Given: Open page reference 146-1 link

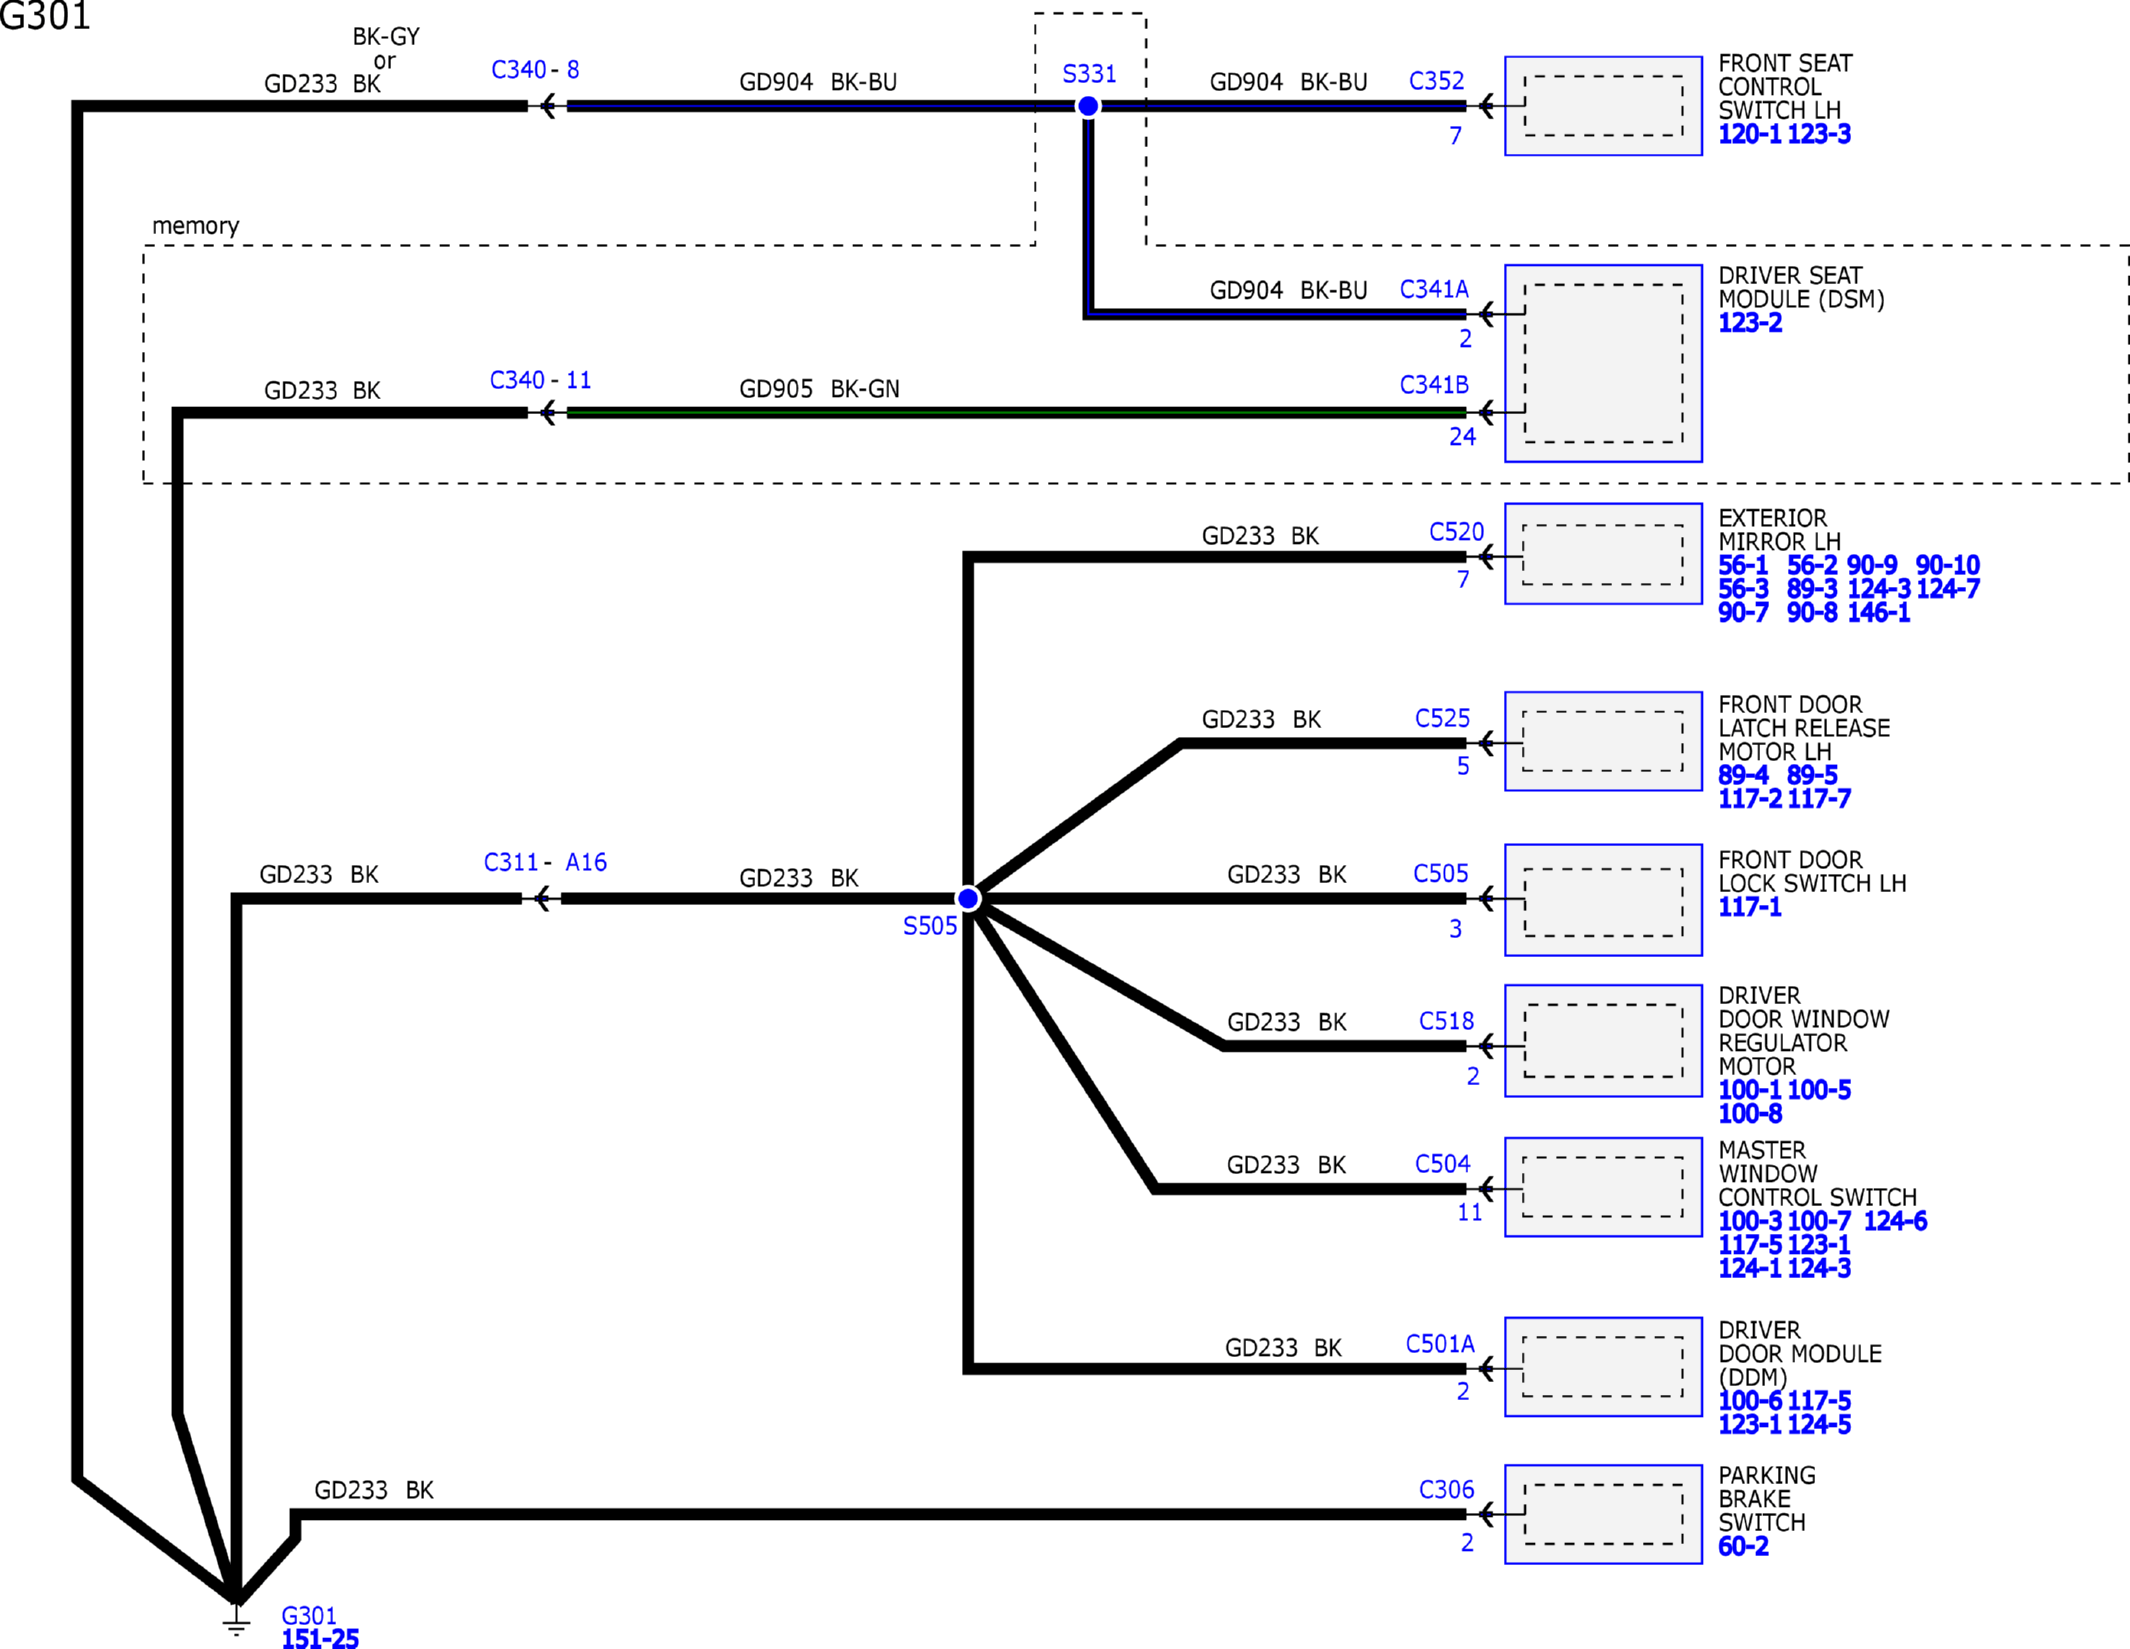Looking at the screenshot, I should coord(1878,613).
